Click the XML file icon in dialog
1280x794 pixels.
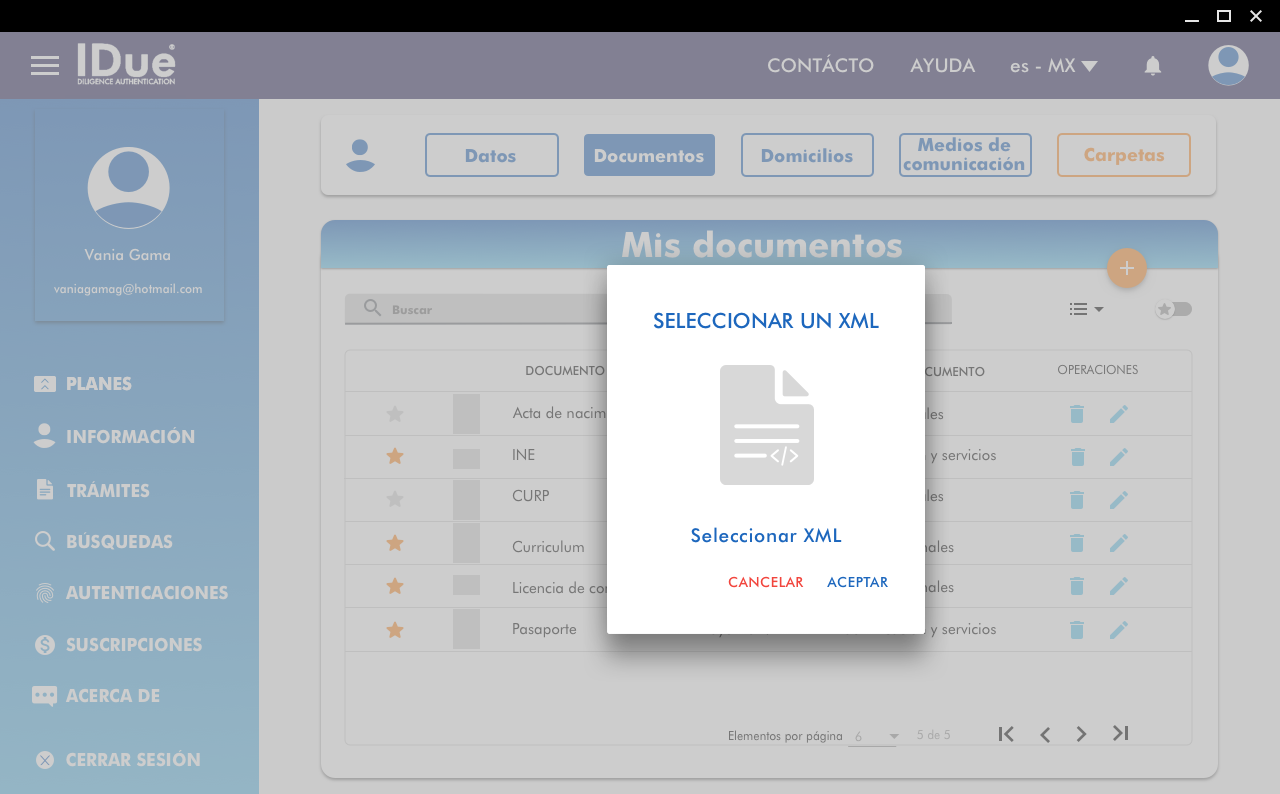pos(766,425)
